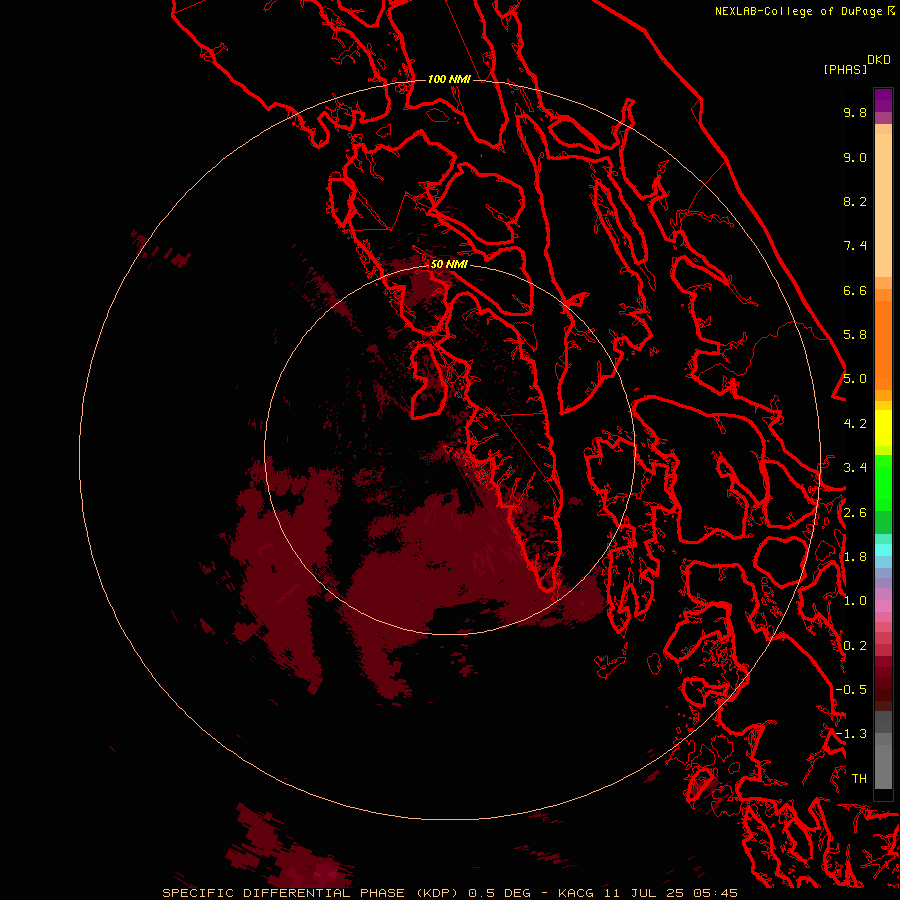Click the 9.0 value on color scale
The height and width of the screenshot is (900, 900).
click(x=855, y=157)
